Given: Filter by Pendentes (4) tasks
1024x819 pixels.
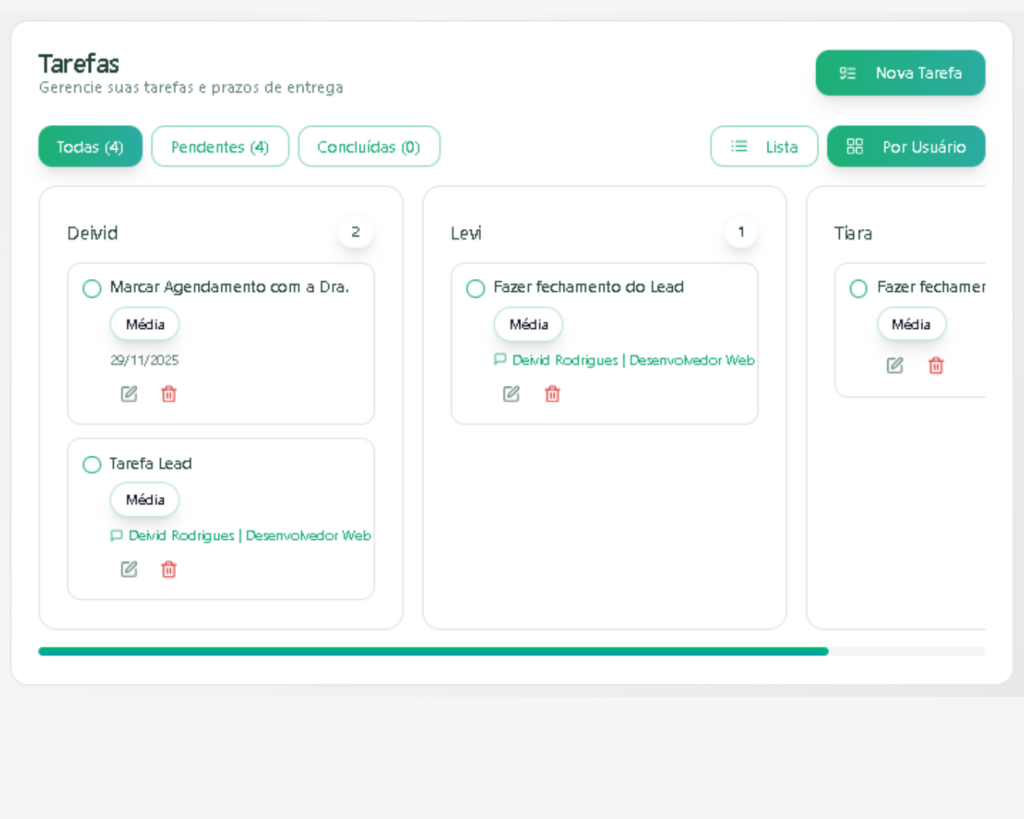Looking at the screenshot, I should tap(220, 147).
